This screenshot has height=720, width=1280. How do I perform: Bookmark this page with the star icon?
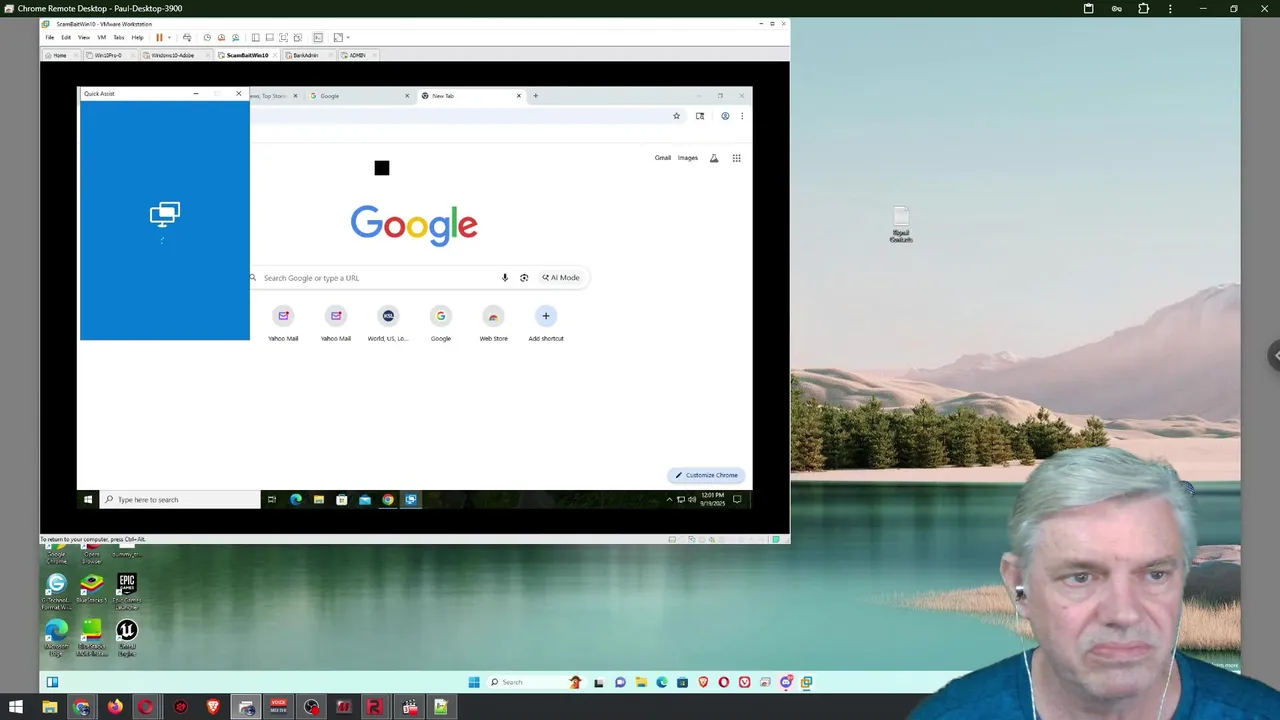[676, 116]
